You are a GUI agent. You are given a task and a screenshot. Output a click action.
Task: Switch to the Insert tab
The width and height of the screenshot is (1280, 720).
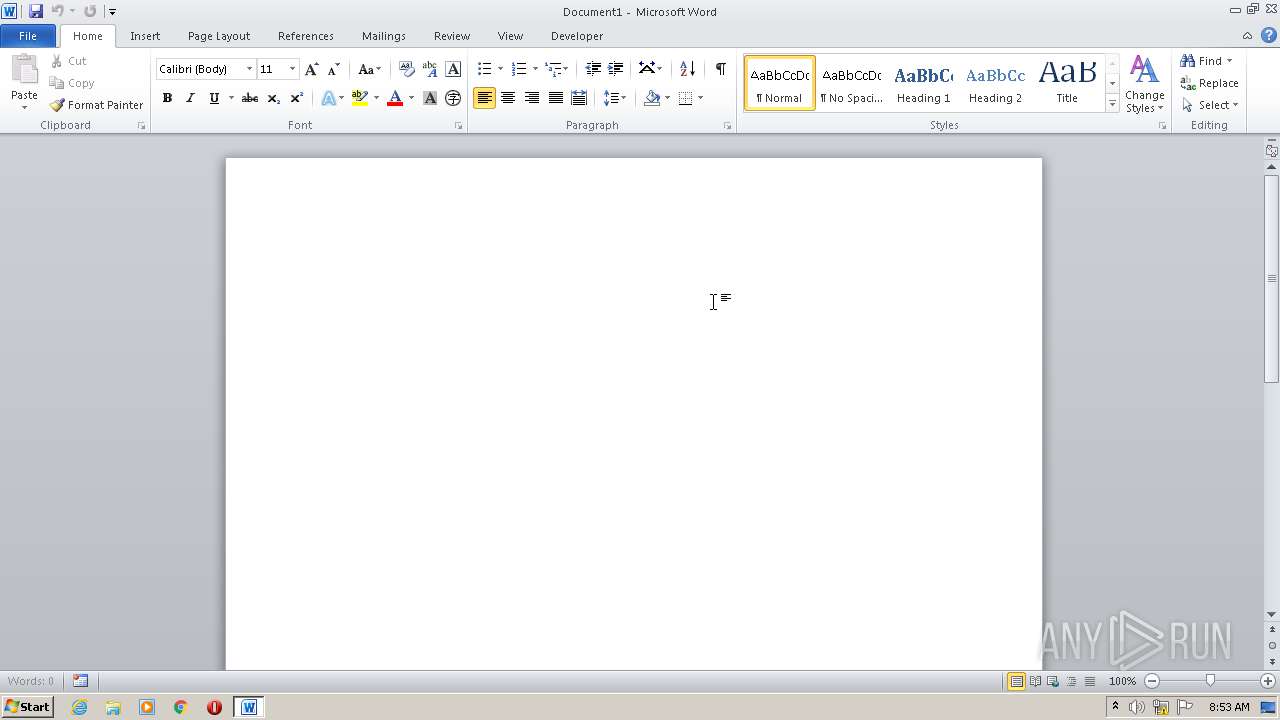click(x=145, y=36)
